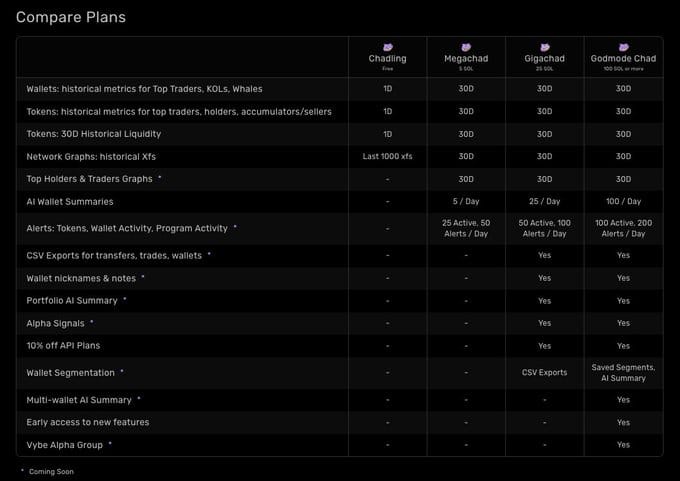Select the Megachad plan header

(x=466, y=59)
